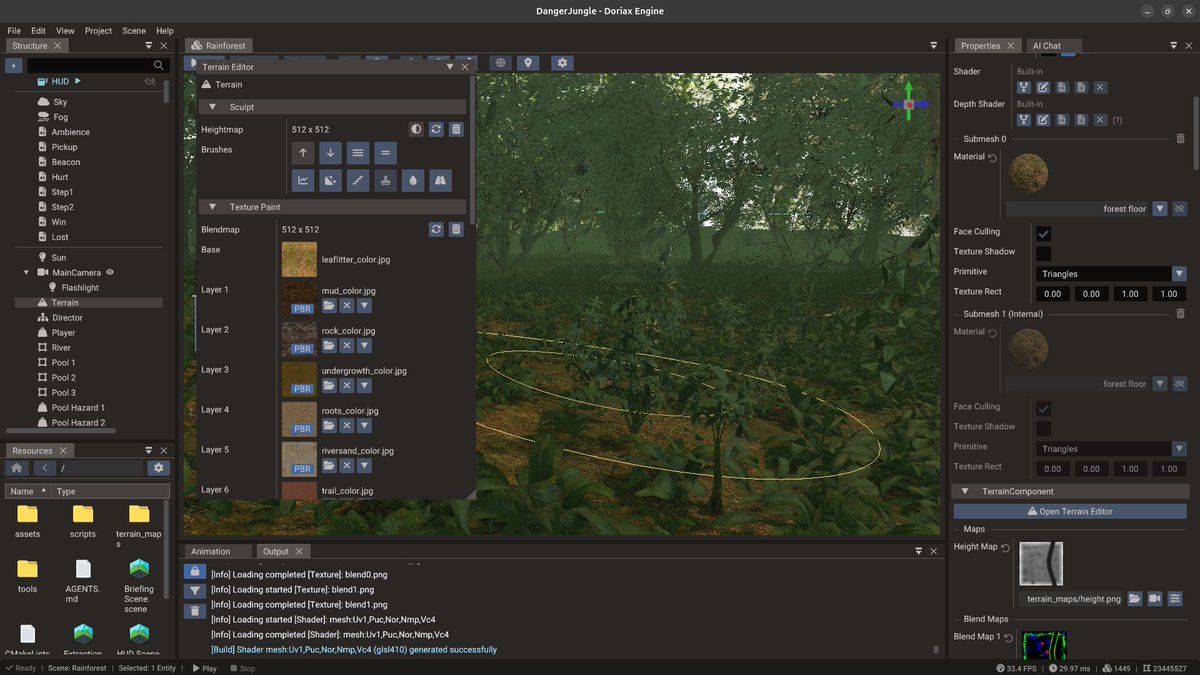Collapse the Sculpt section
Screen dimensions: 1200x675
pyautogui.click(x=212, y=107)
